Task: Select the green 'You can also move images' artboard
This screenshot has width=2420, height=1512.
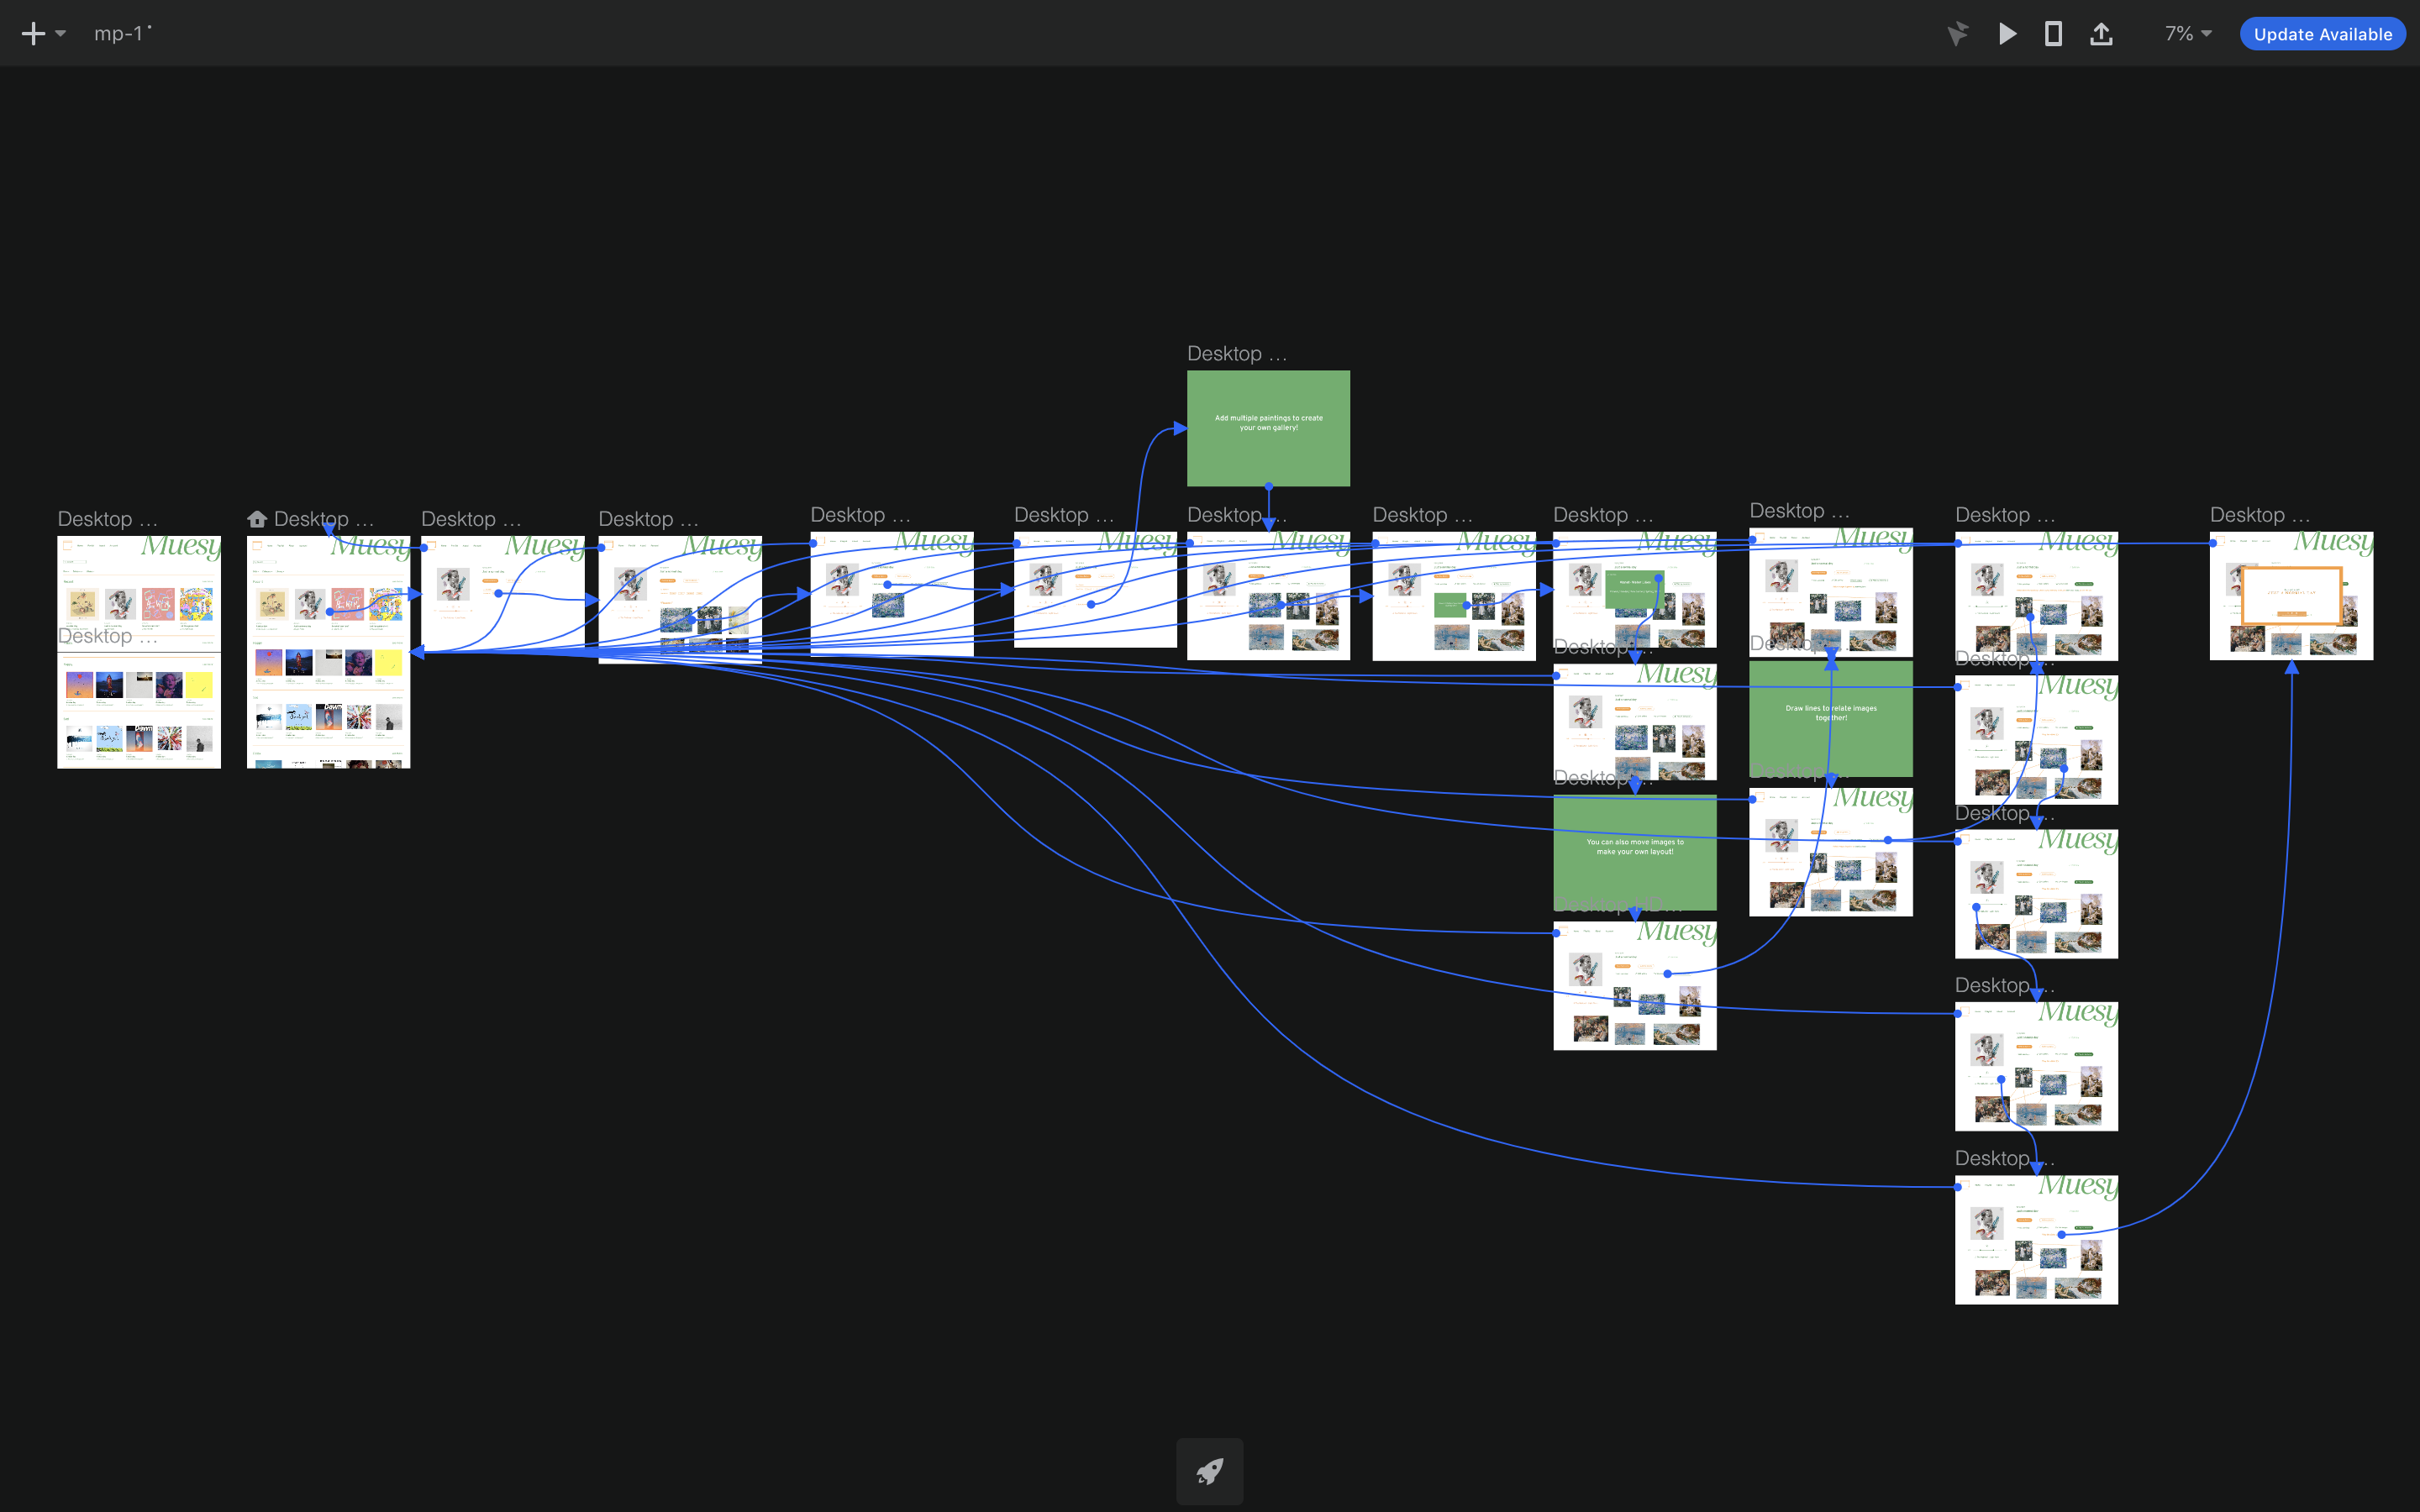Action: [1635, 852]
